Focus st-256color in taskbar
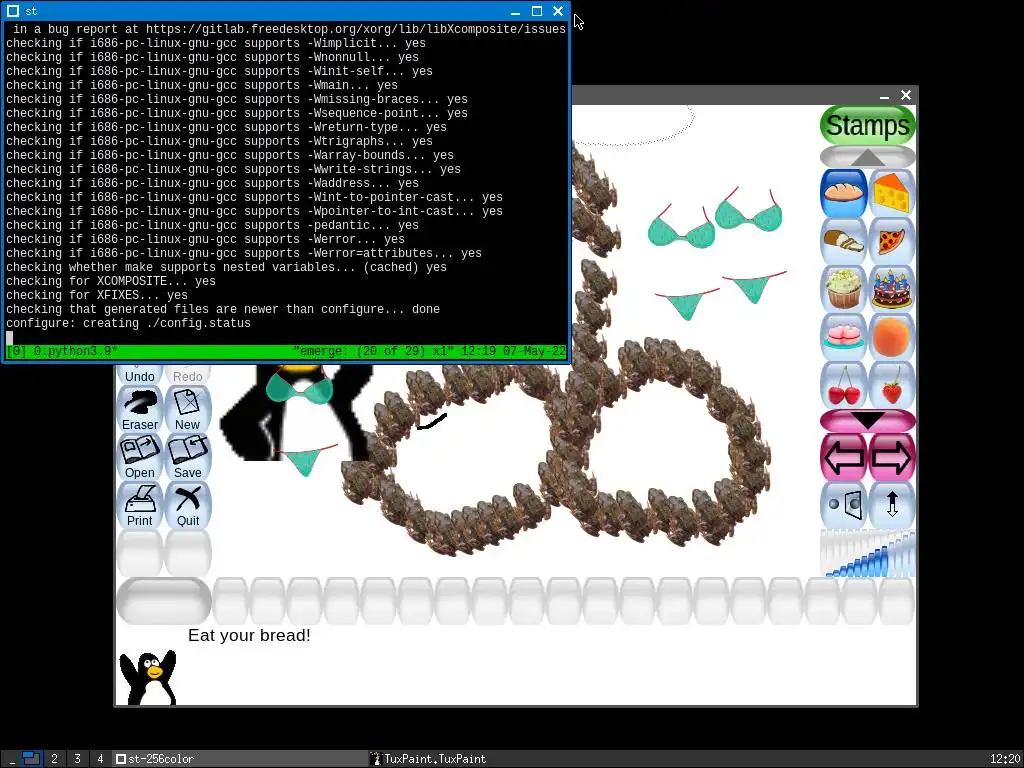The height and width of the screenshot is (768, 1024). coord(239,758)
